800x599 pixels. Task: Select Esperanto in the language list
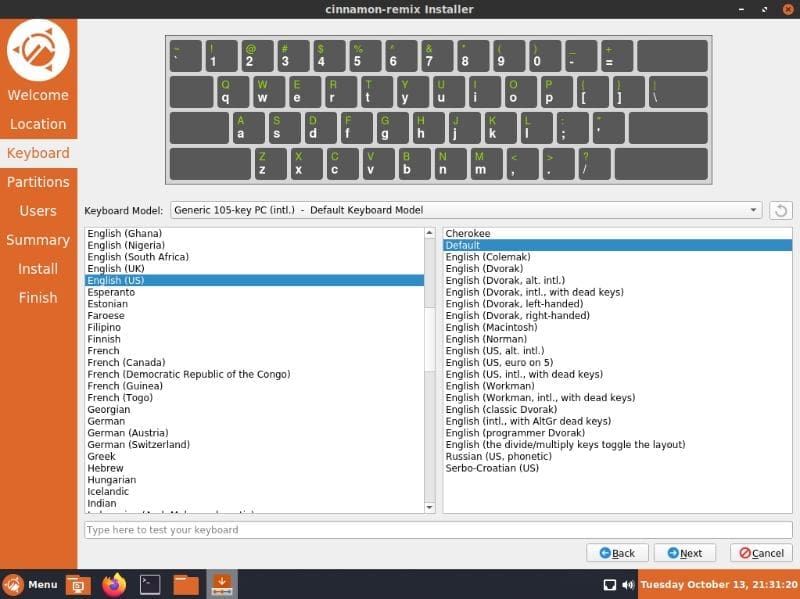(x=254, y=292)
